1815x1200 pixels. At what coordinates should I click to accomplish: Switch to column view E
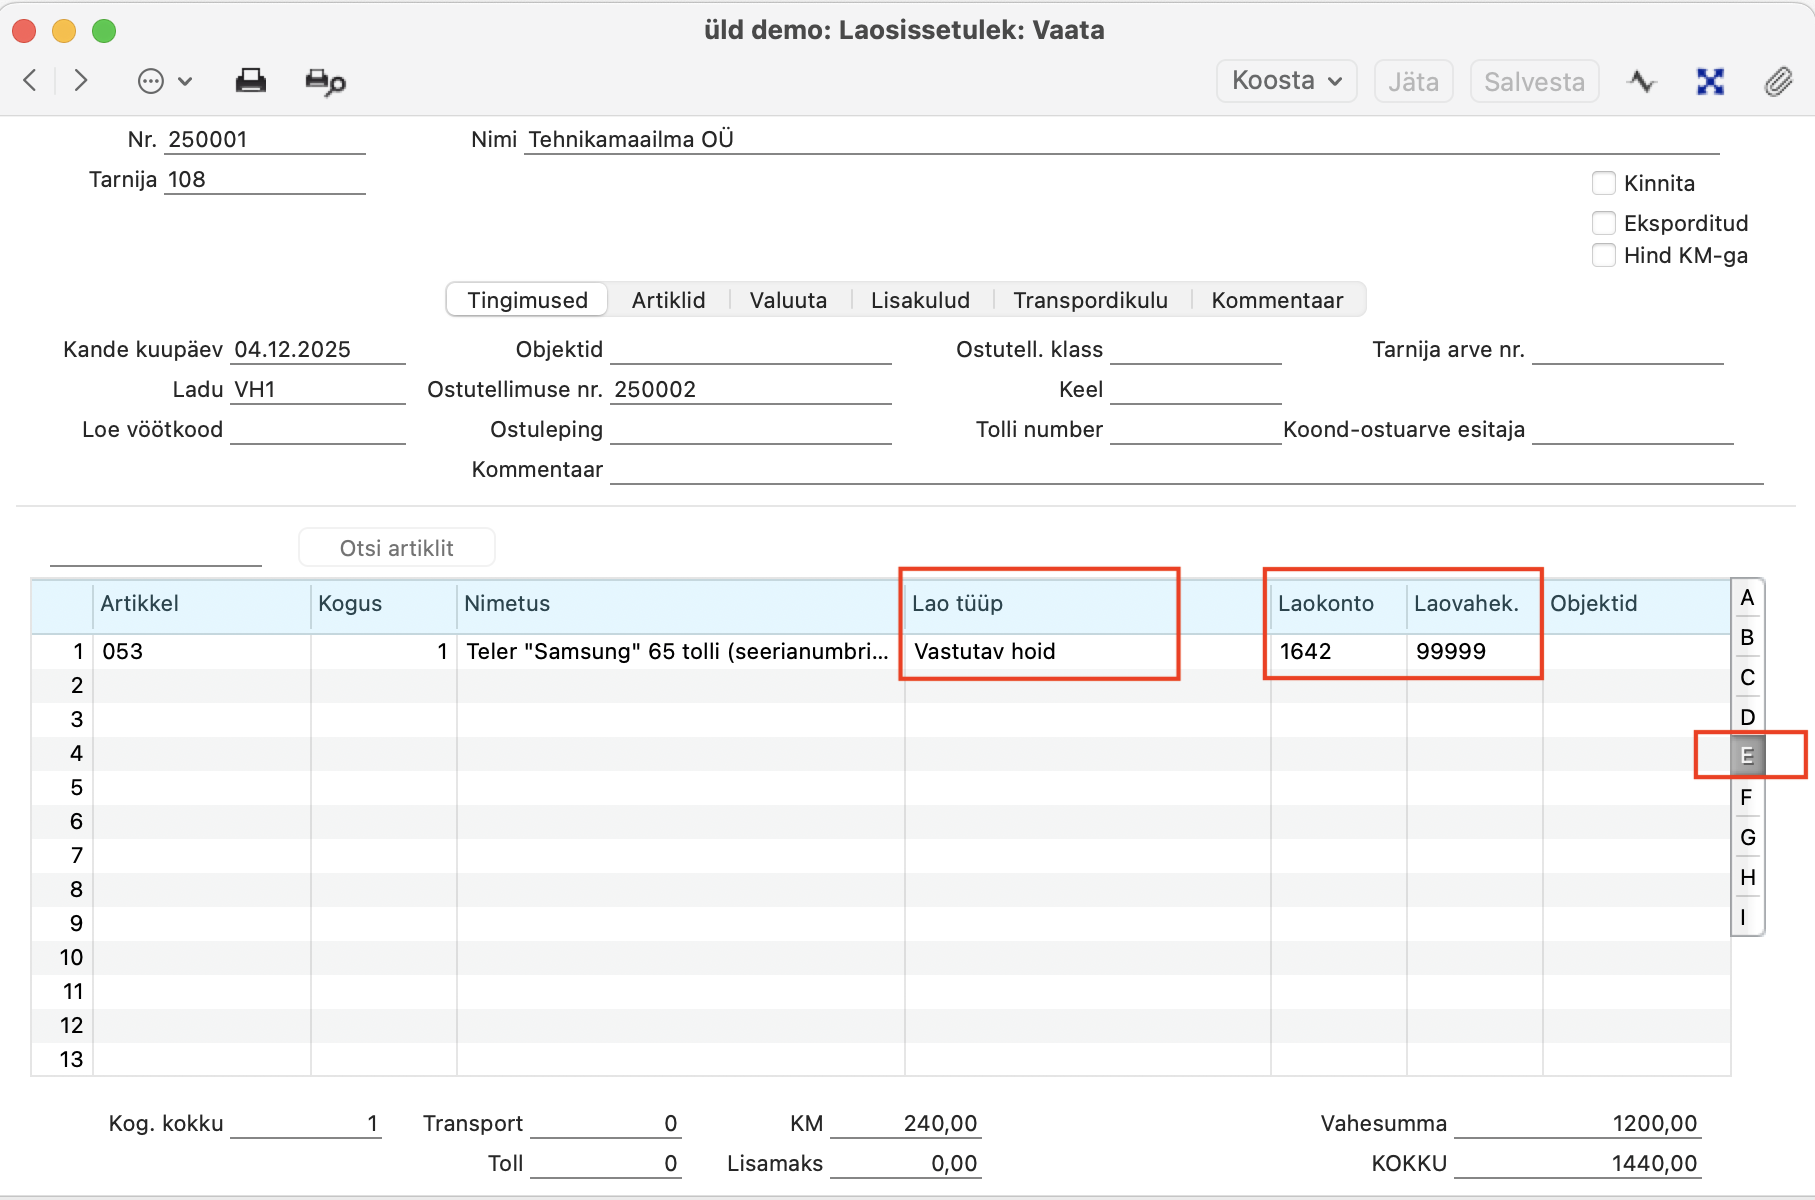tap(1747, 756)
